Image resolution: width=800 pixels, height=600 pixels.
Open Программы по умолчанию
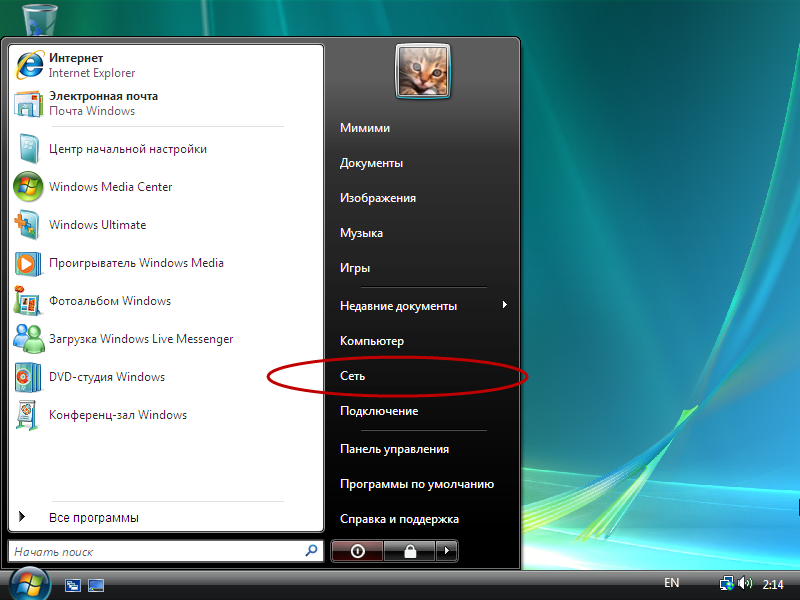tap(417, 484)
